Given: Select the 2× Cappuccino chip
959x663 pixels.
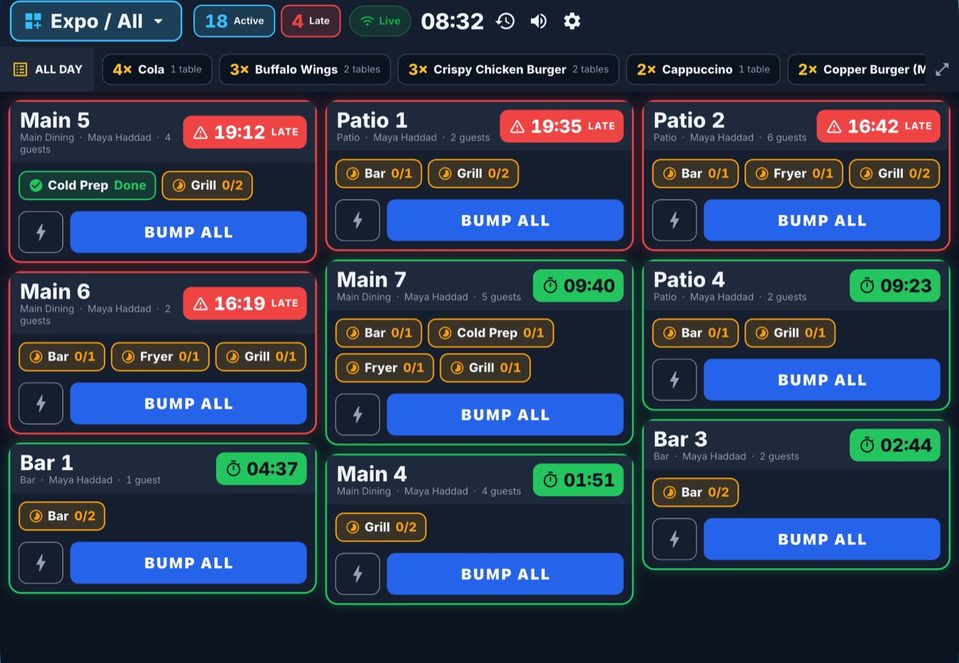Looking at the screenshot, I should point(703,70).
